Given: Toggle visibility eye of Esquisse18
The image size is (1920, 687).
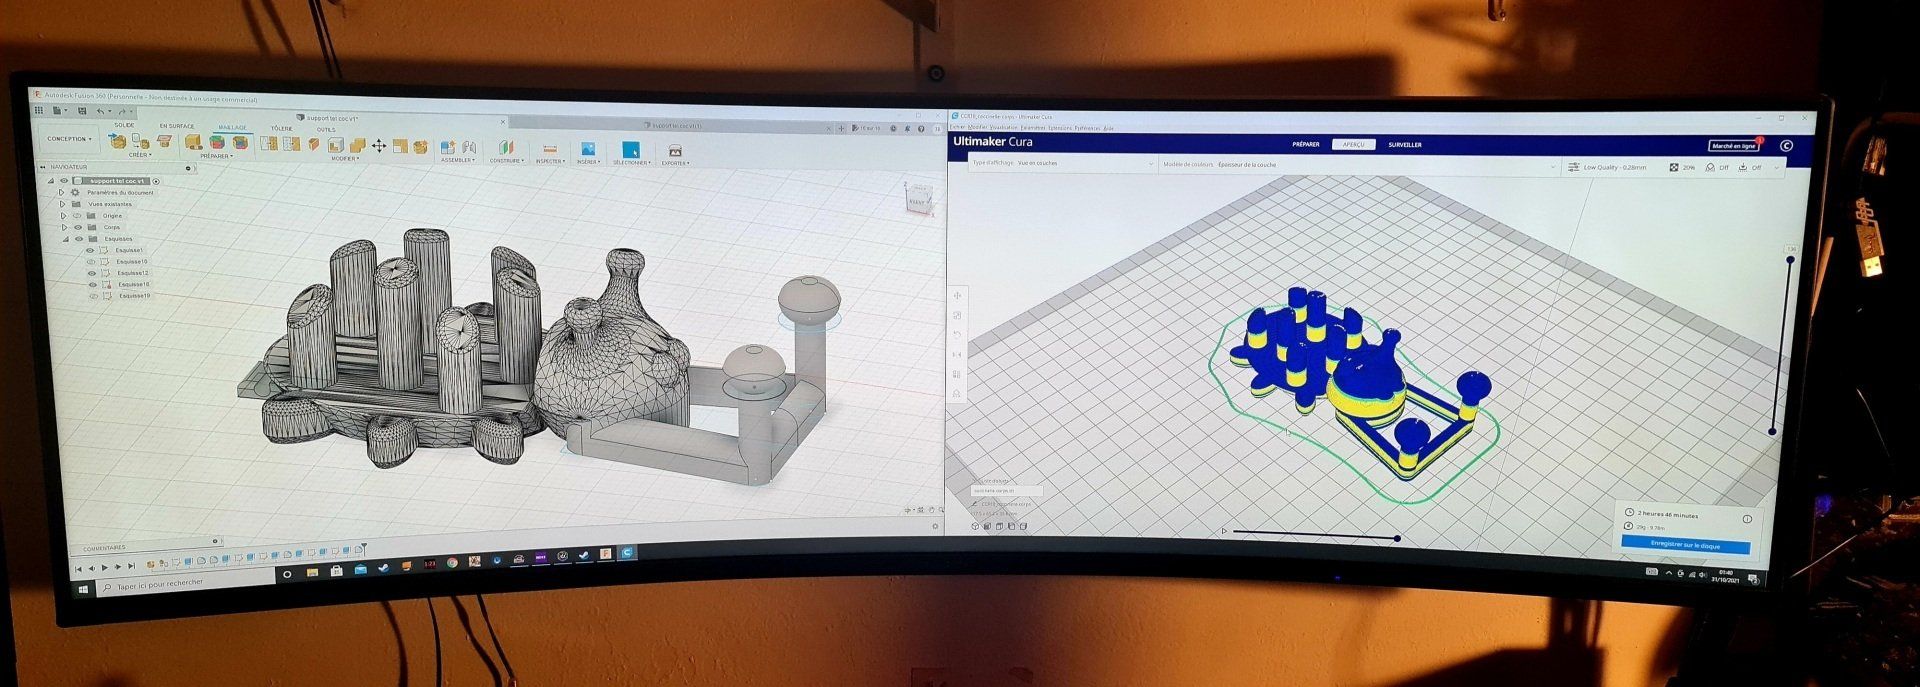Looking at the screenshot, I should (93, 284).
